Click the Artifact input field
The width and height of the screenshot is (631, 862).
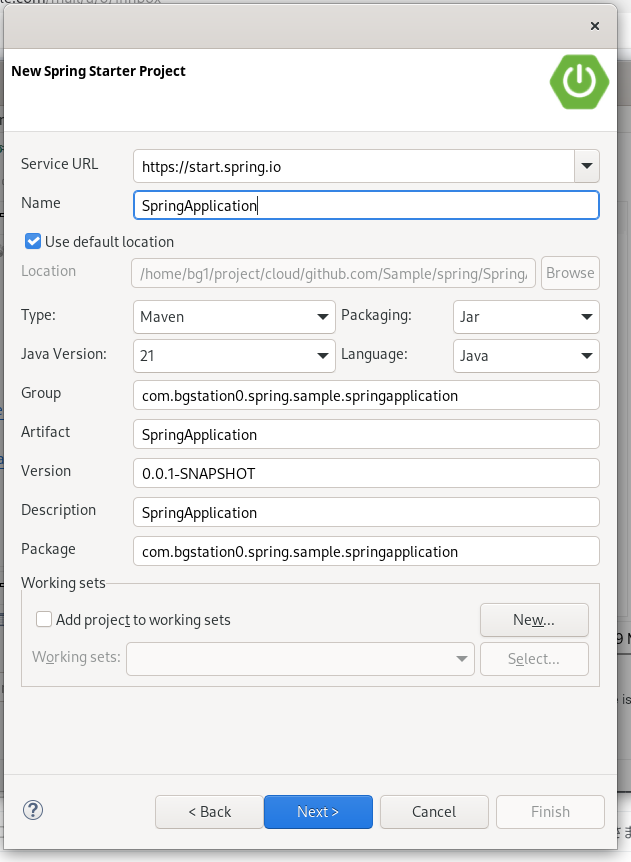pos(366,434)
